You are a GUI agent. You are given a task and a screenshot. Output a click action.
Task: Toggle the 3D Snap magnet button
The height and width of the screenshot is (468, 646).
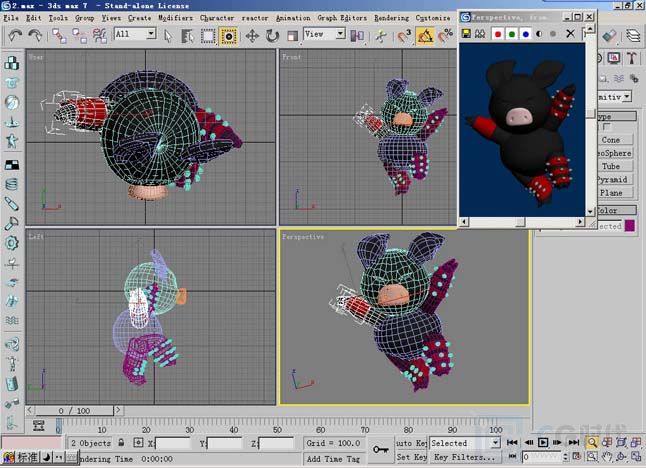[x=405, y=36]
